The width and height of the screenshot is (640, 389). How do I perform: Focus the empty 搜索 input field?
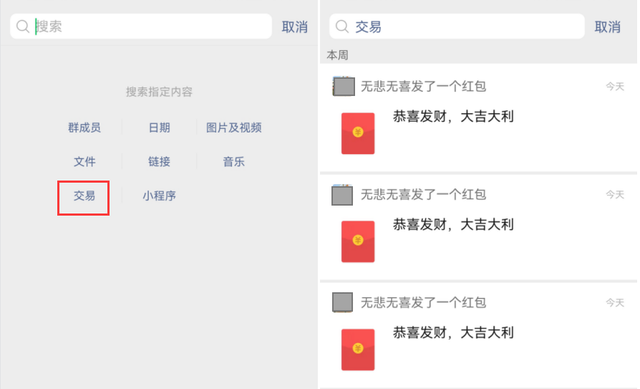(x=141, y=27)
